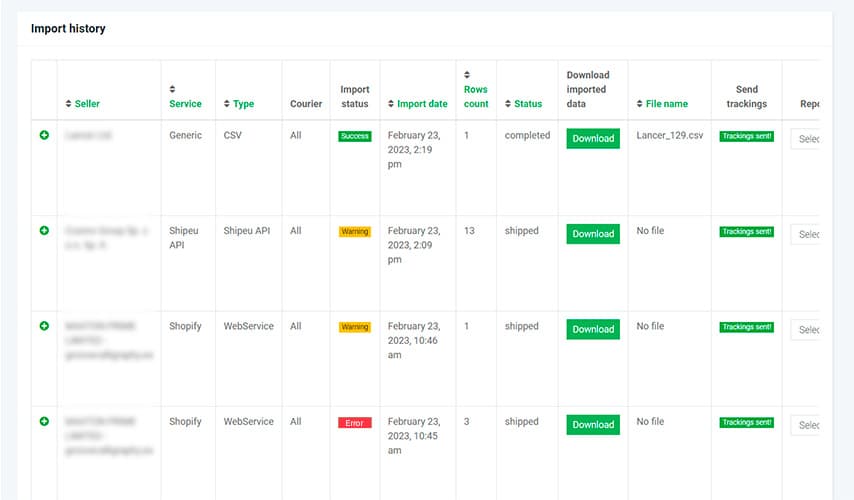Click the Download imported data header
854x500 pixels.
coord(588,89)
